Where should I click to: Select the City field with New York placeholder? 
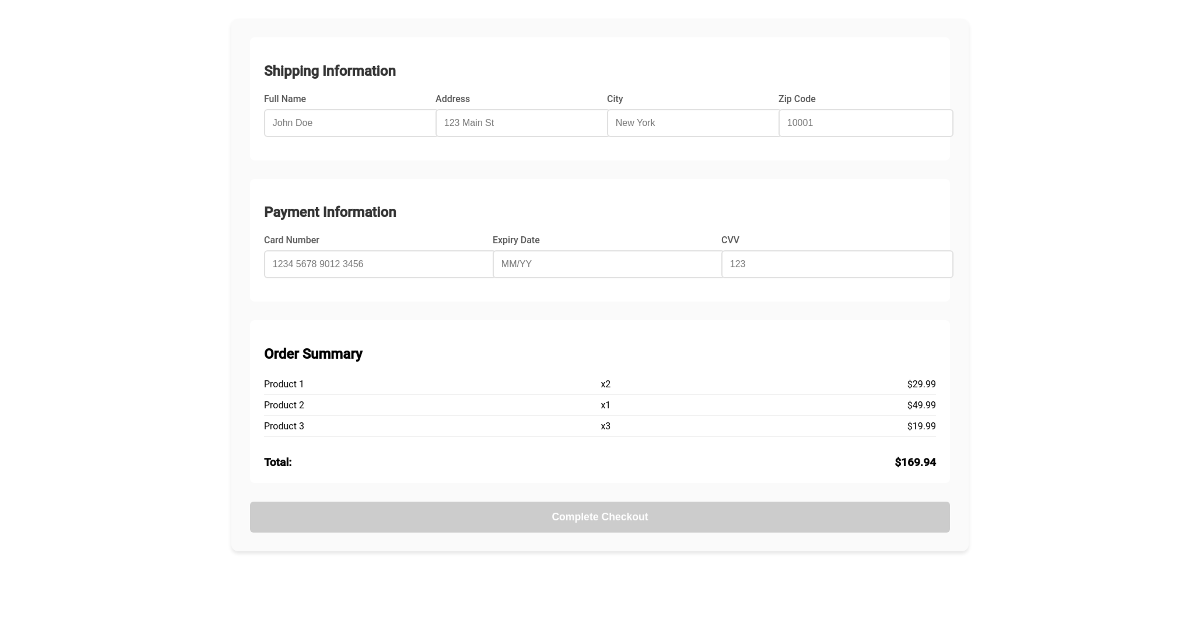(692, 122)
